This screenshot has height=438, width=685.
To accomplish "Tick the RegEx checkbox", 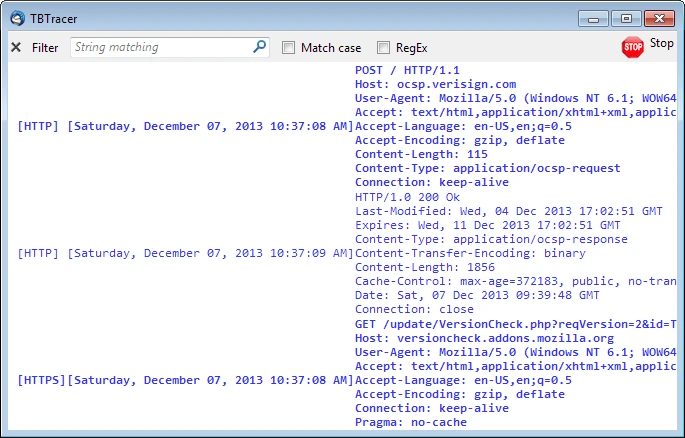I will pyautogui.click(x=383, y=47).
